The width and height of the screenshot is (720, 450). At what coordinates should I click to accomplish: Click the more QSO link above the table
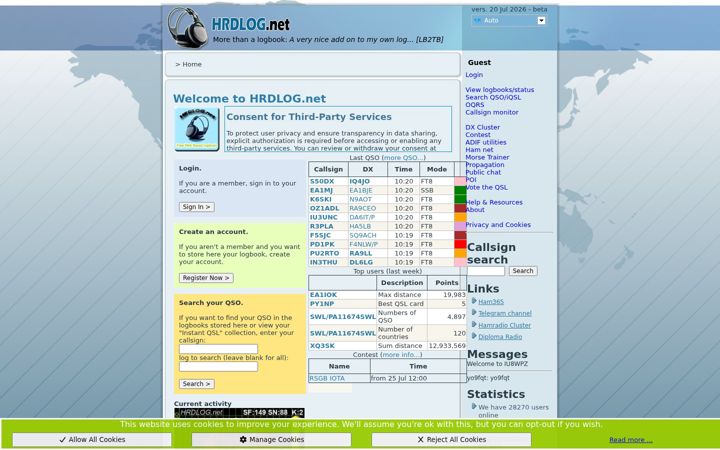click(x=403, y=158)
